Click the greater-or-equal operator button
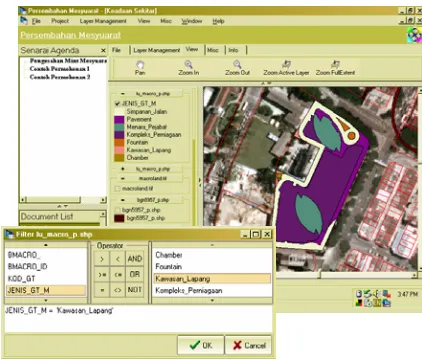 [x=102, y=274]
